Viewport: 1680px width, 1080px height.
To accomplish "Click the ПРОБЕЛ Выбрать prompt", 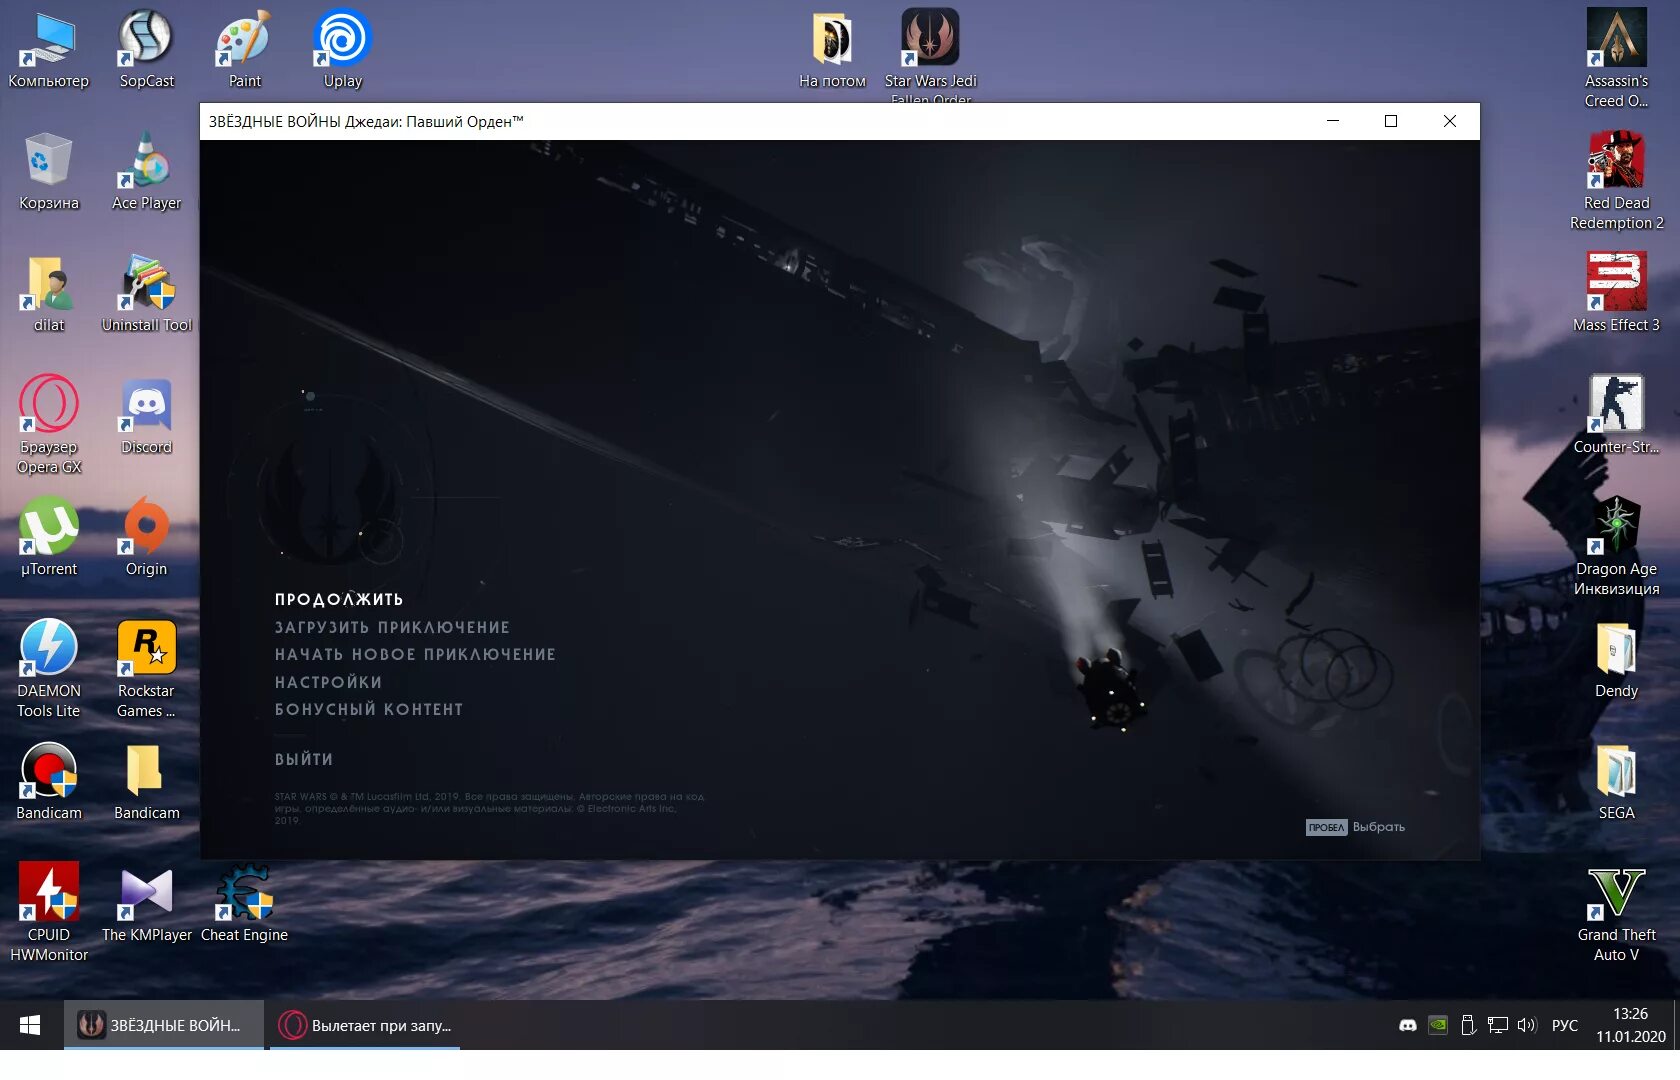I will (x=1355, y=827).
